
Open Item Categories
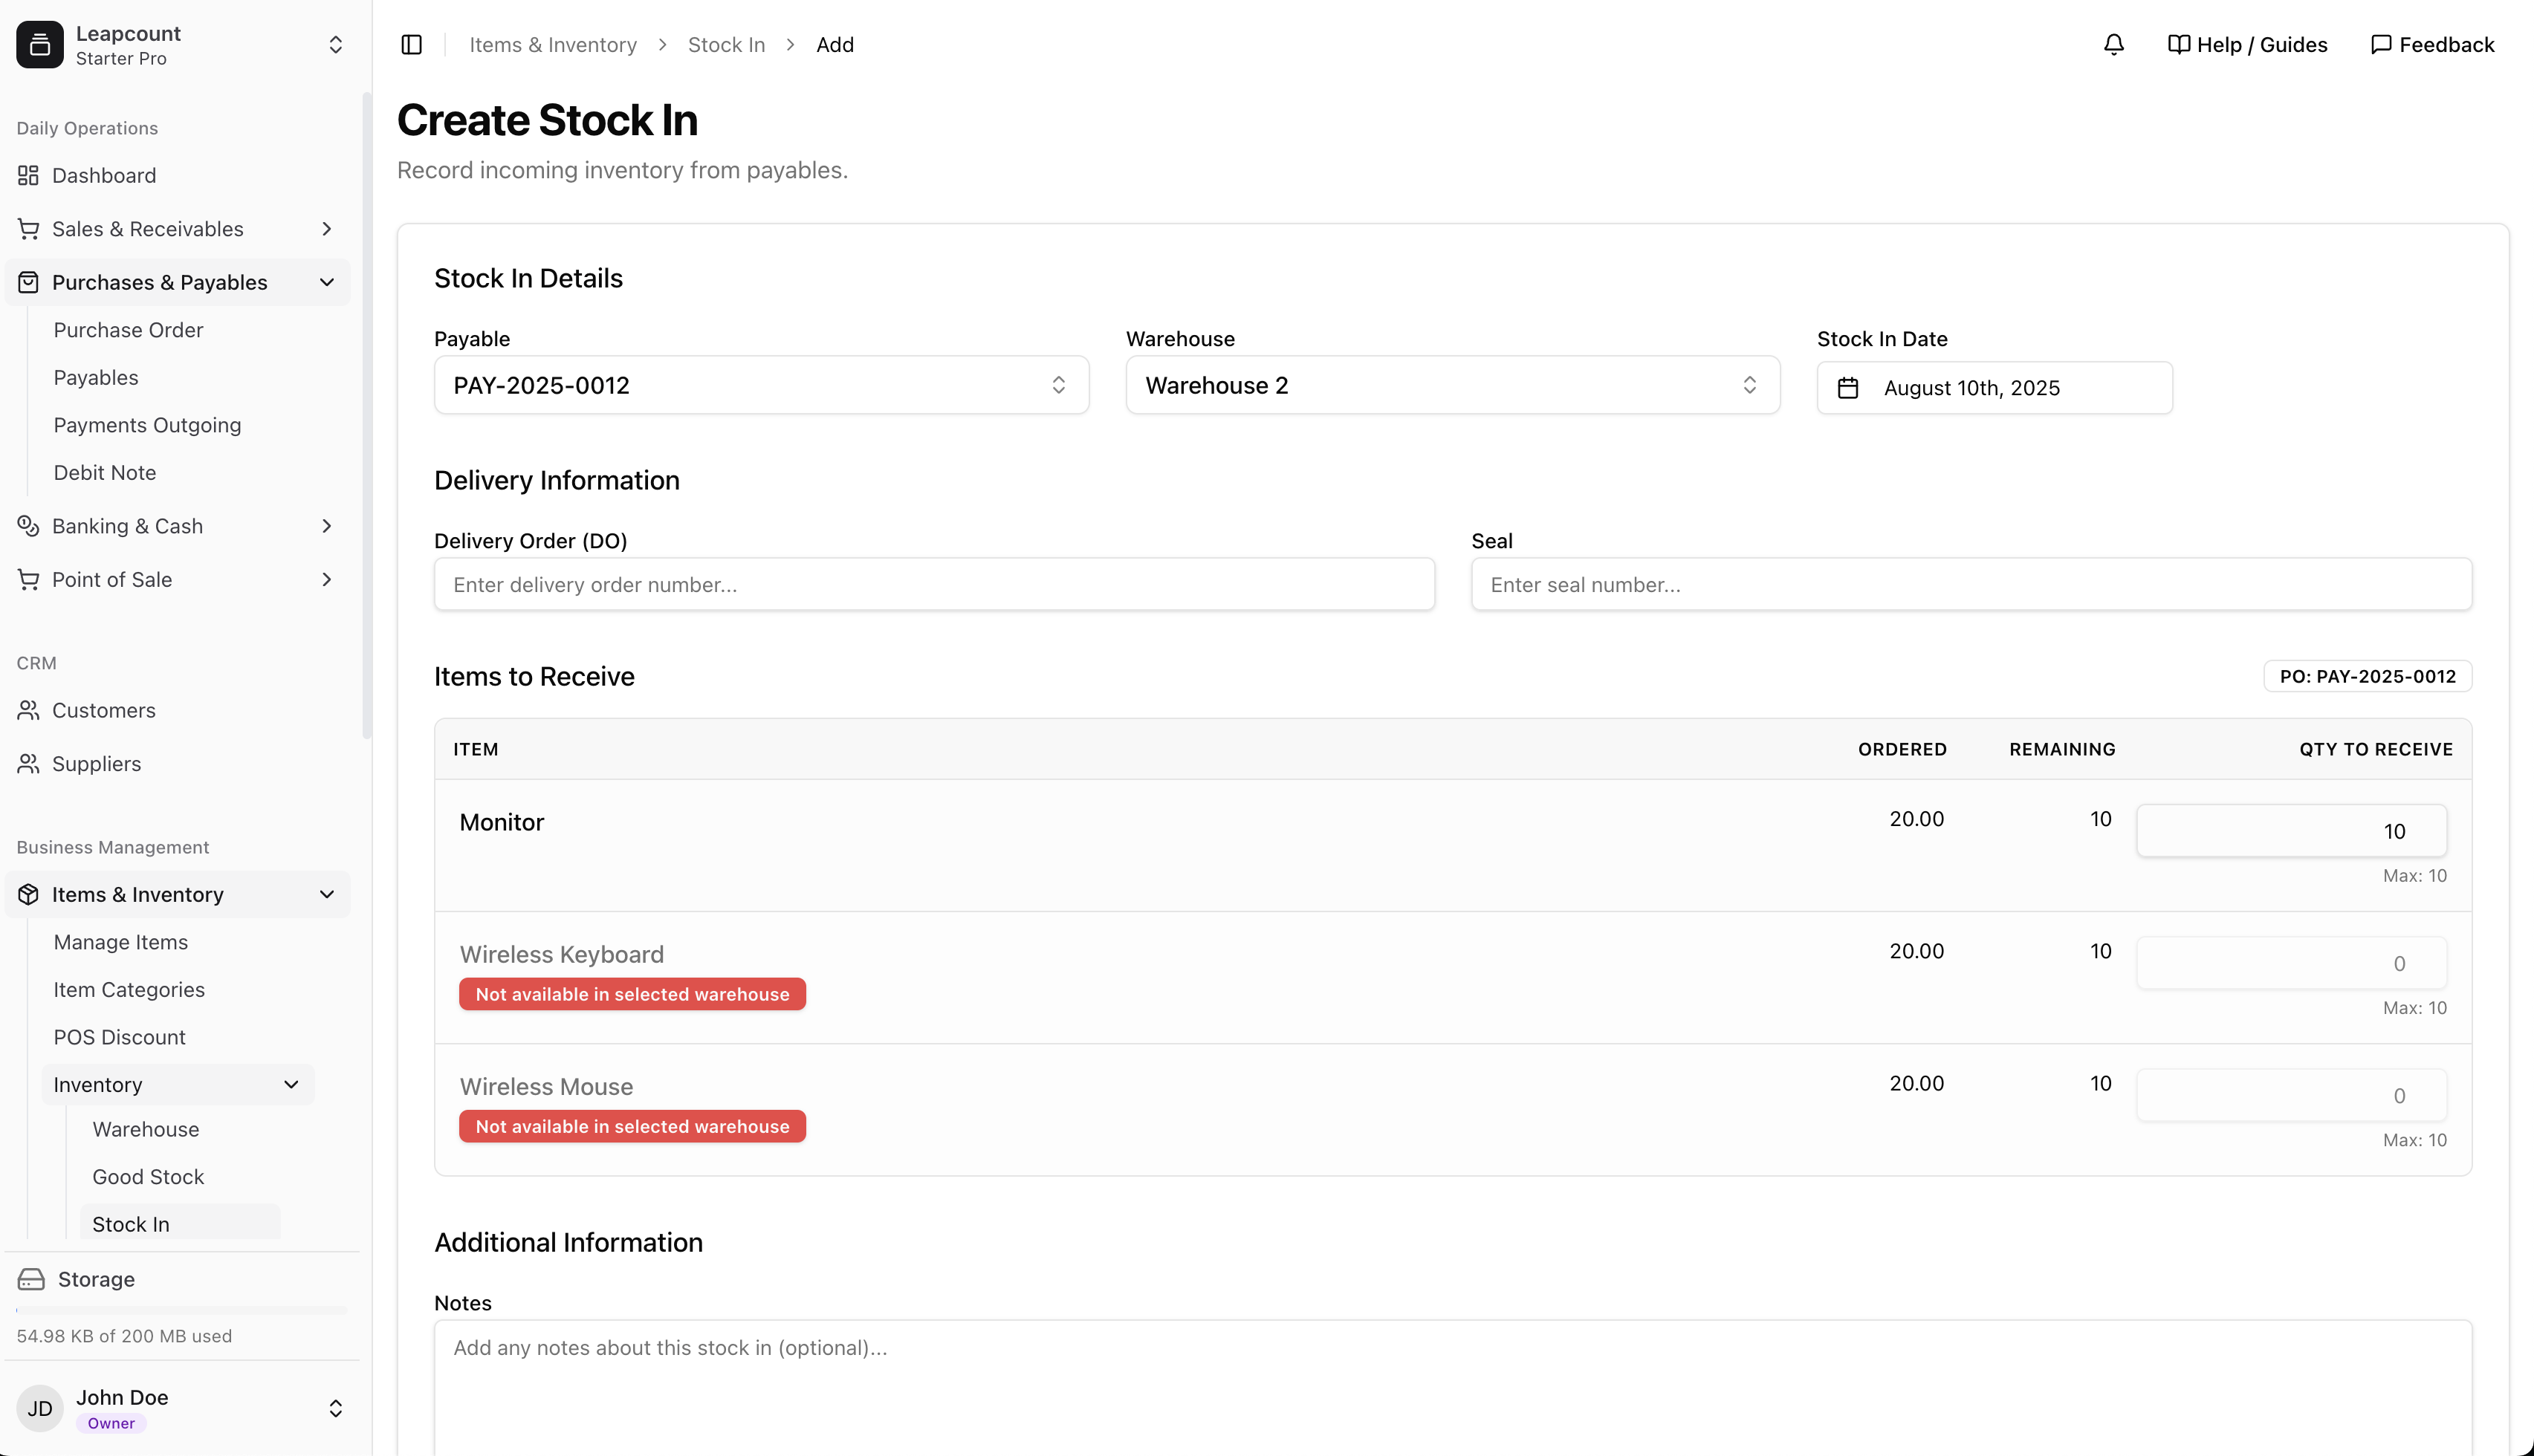pos(129,990)
